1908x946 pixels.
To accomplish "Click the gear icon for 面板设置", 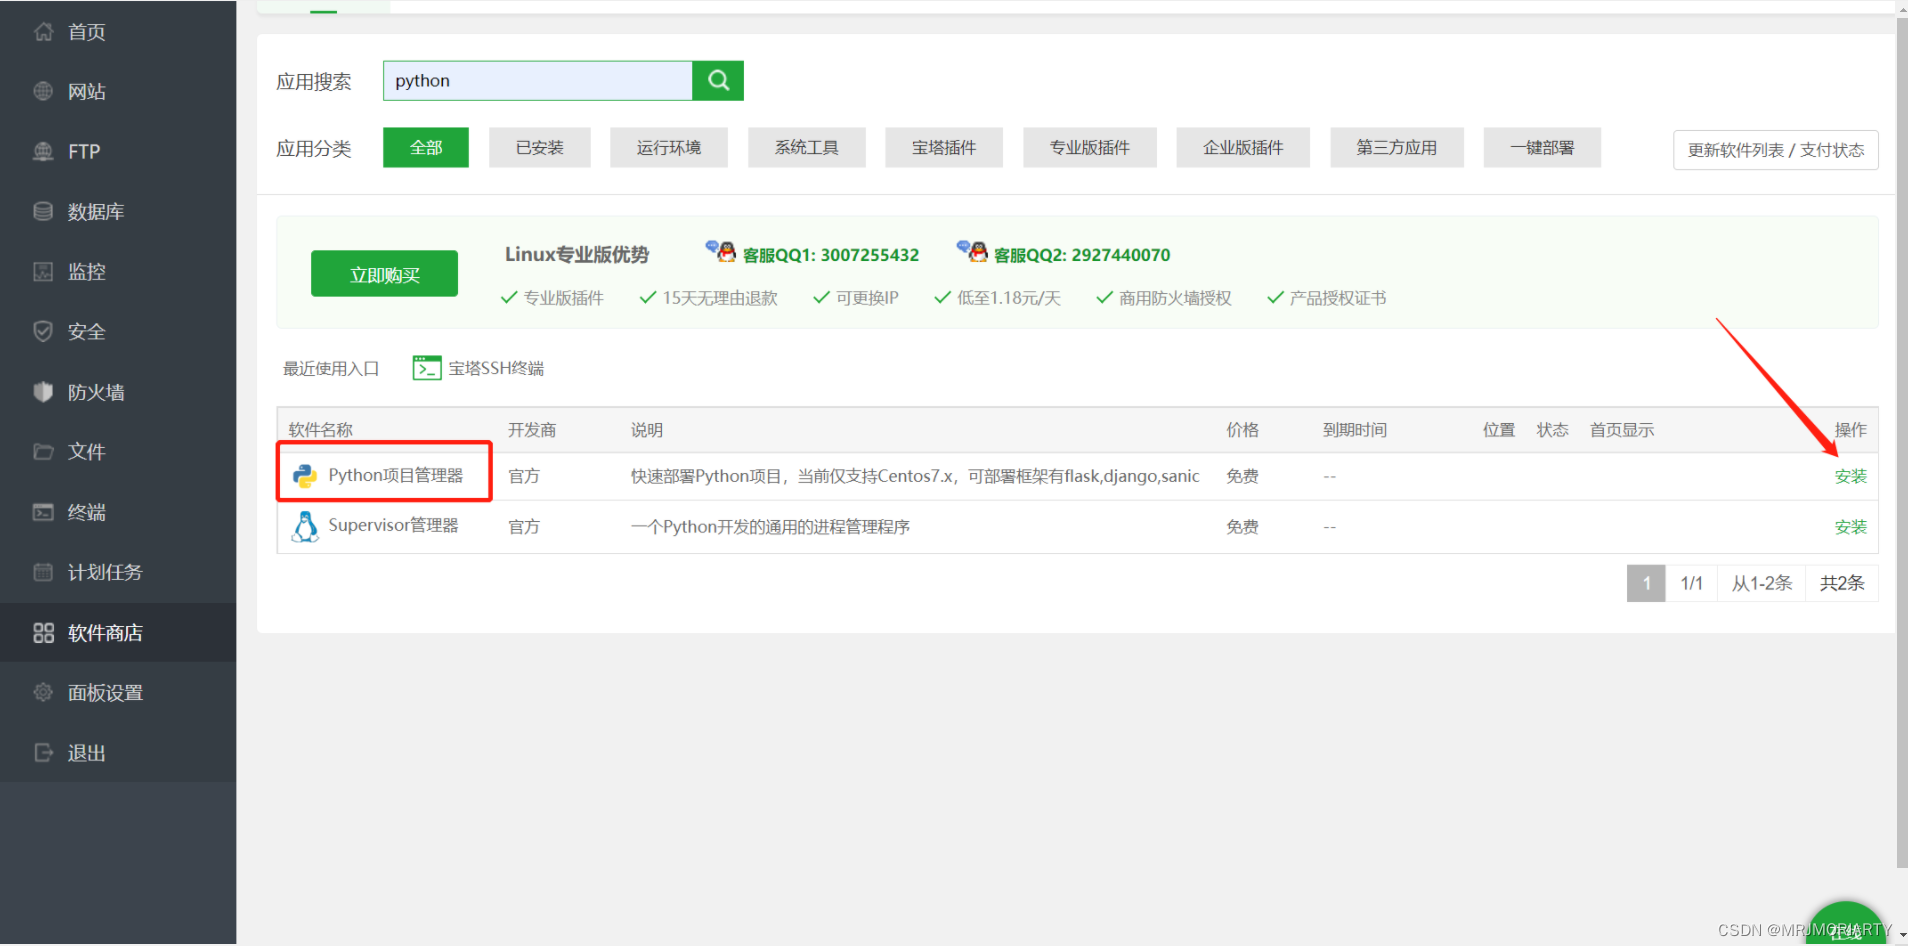I will pos(43,692).
